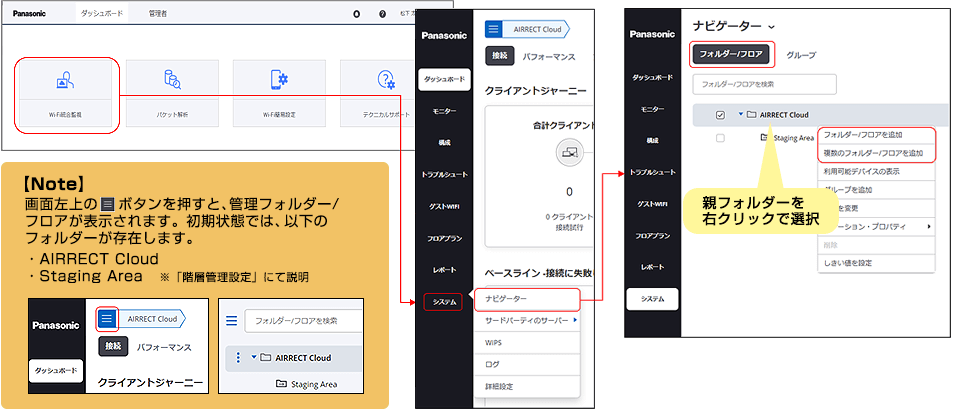Click the notification icon in top dashboard header

357,14
